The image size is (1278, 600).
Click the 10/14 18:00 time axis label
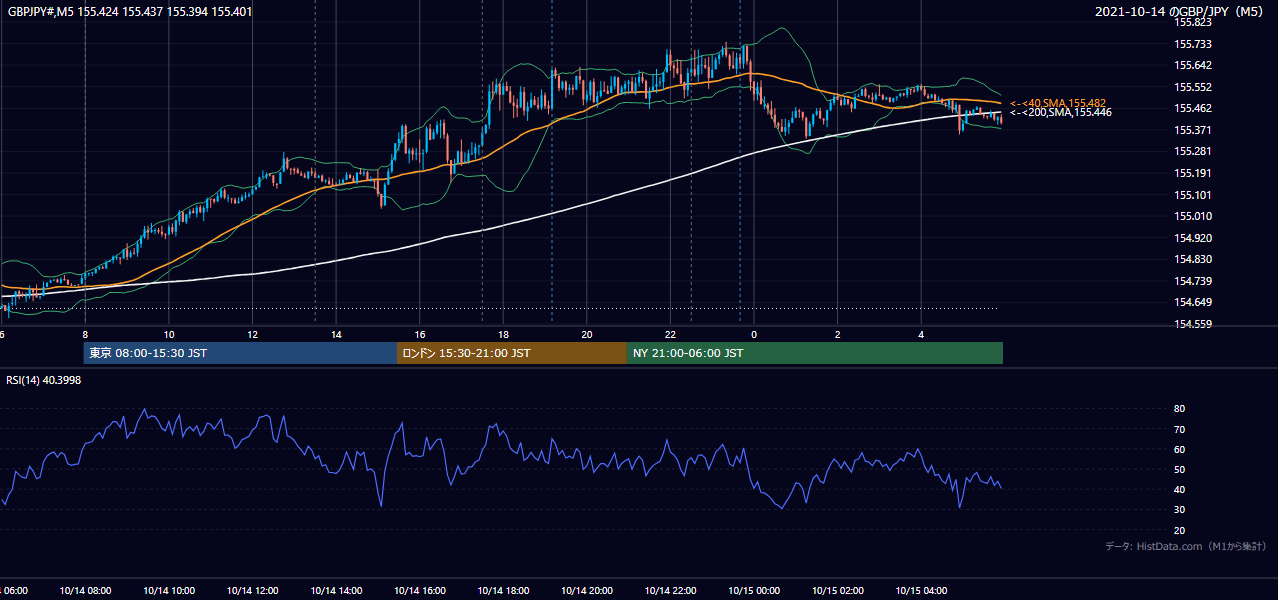coord(503,591)
